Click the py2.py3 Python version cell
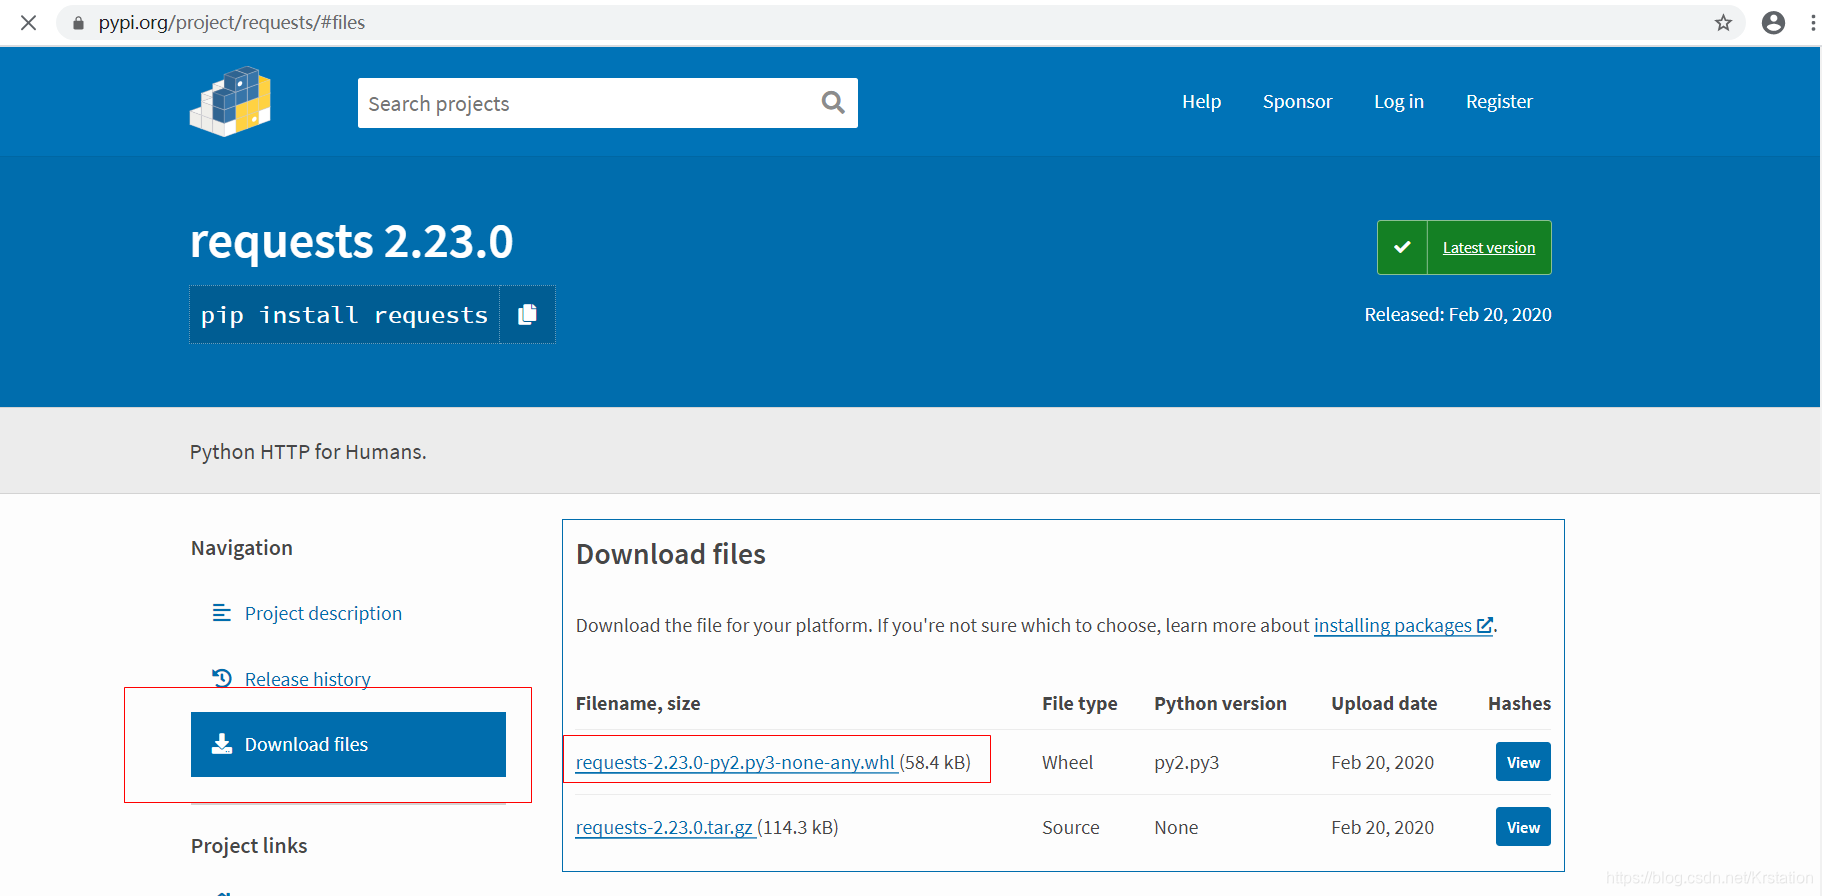The height and width of the screenshot is (896, 1822). tap(1186, 762)
